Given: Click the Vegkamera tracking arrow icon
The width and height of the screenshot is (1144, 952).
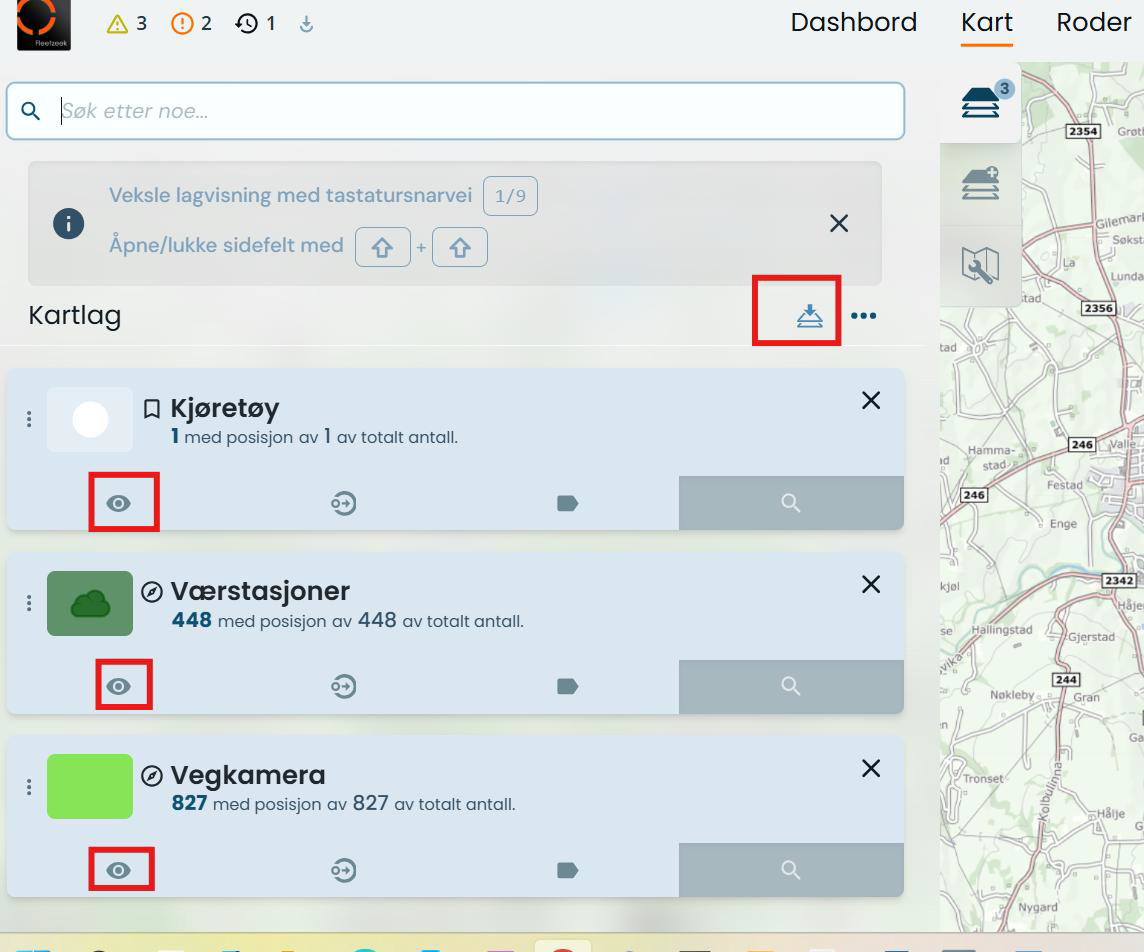Looking at the screenshot, I should pos(343,870).
